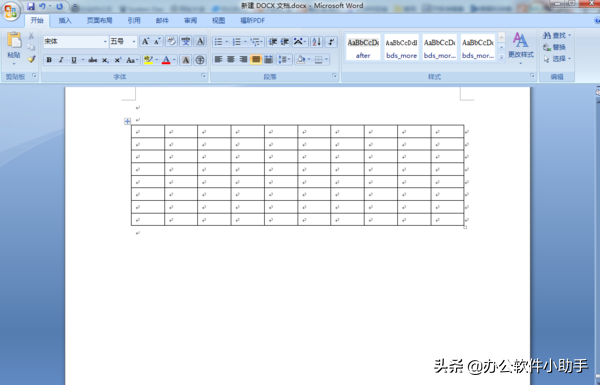Click the 查找 Find button
Image resolution: width=600 pixels, height=385 pixels.
557,36
